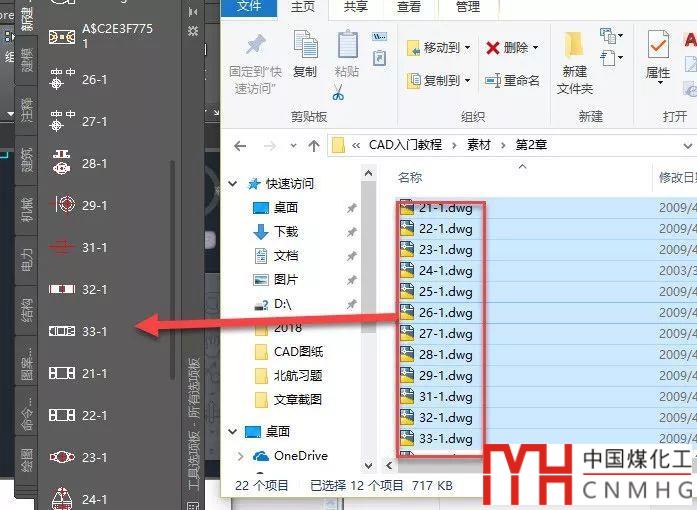Sort files by the 名称 column header
The image size is (697, 510).
pyautogui.click(x=410, y=177)
